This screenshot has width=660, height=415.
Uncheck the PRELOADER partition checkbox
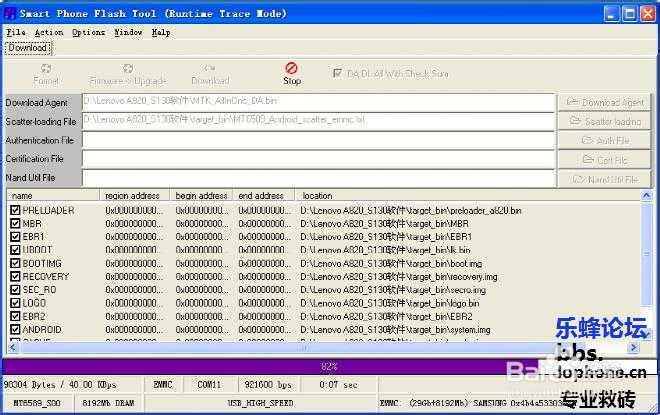[15, 210]
